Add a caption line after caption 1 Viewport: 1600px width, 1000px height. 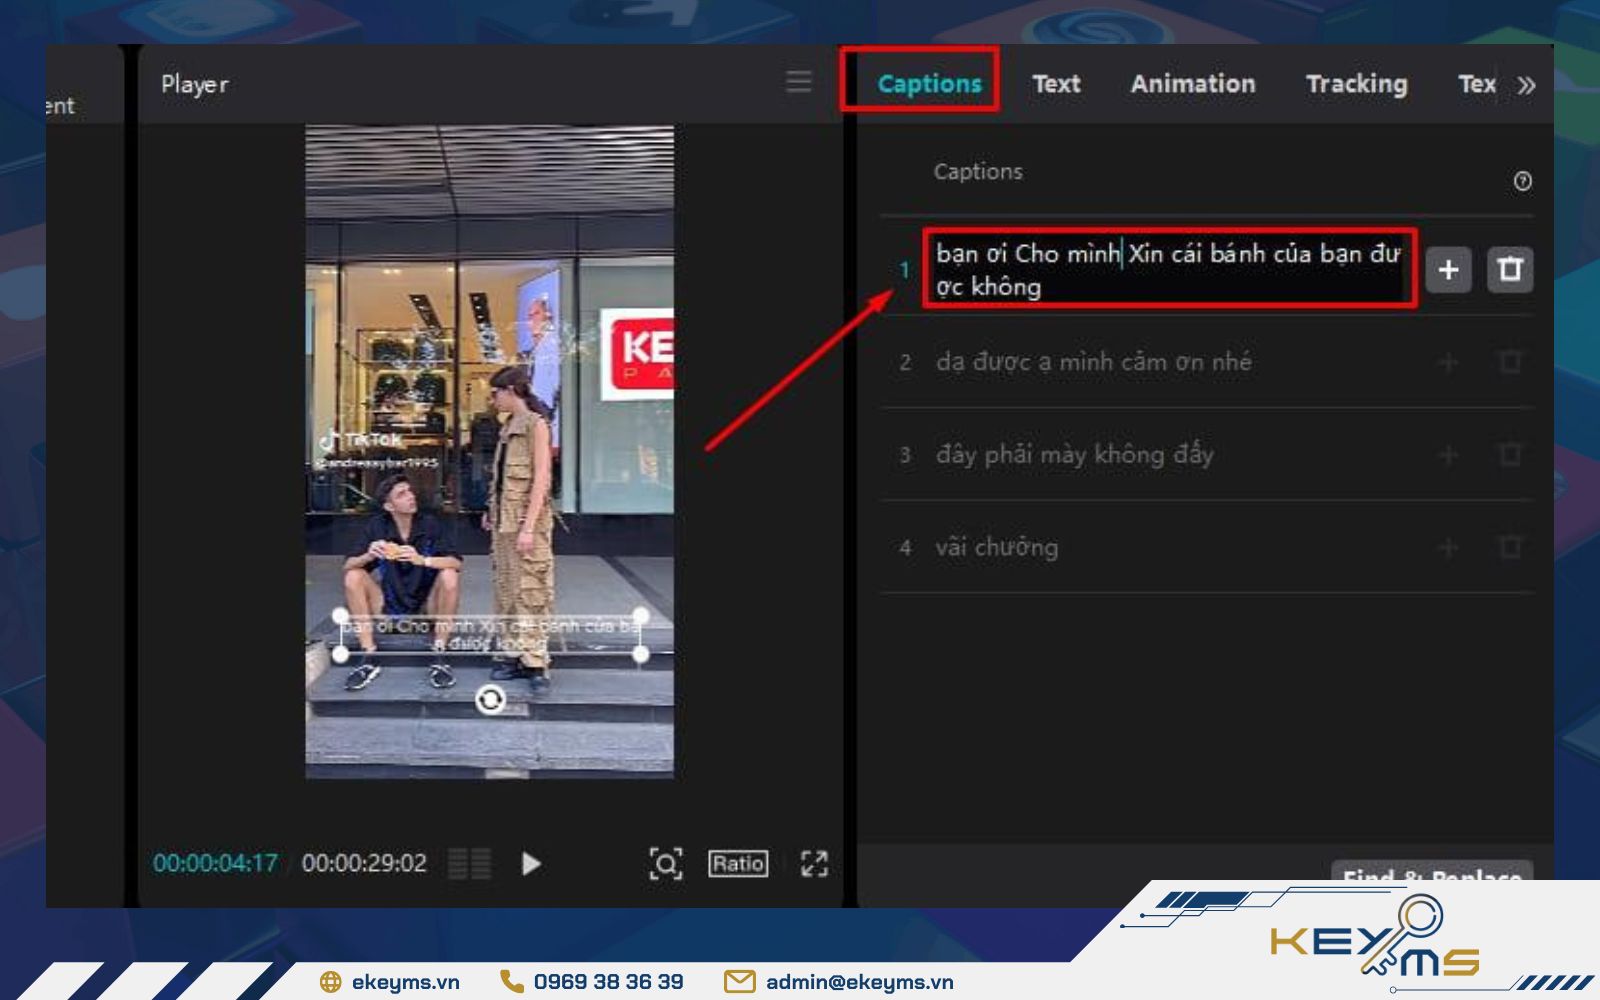(1447, 270)
